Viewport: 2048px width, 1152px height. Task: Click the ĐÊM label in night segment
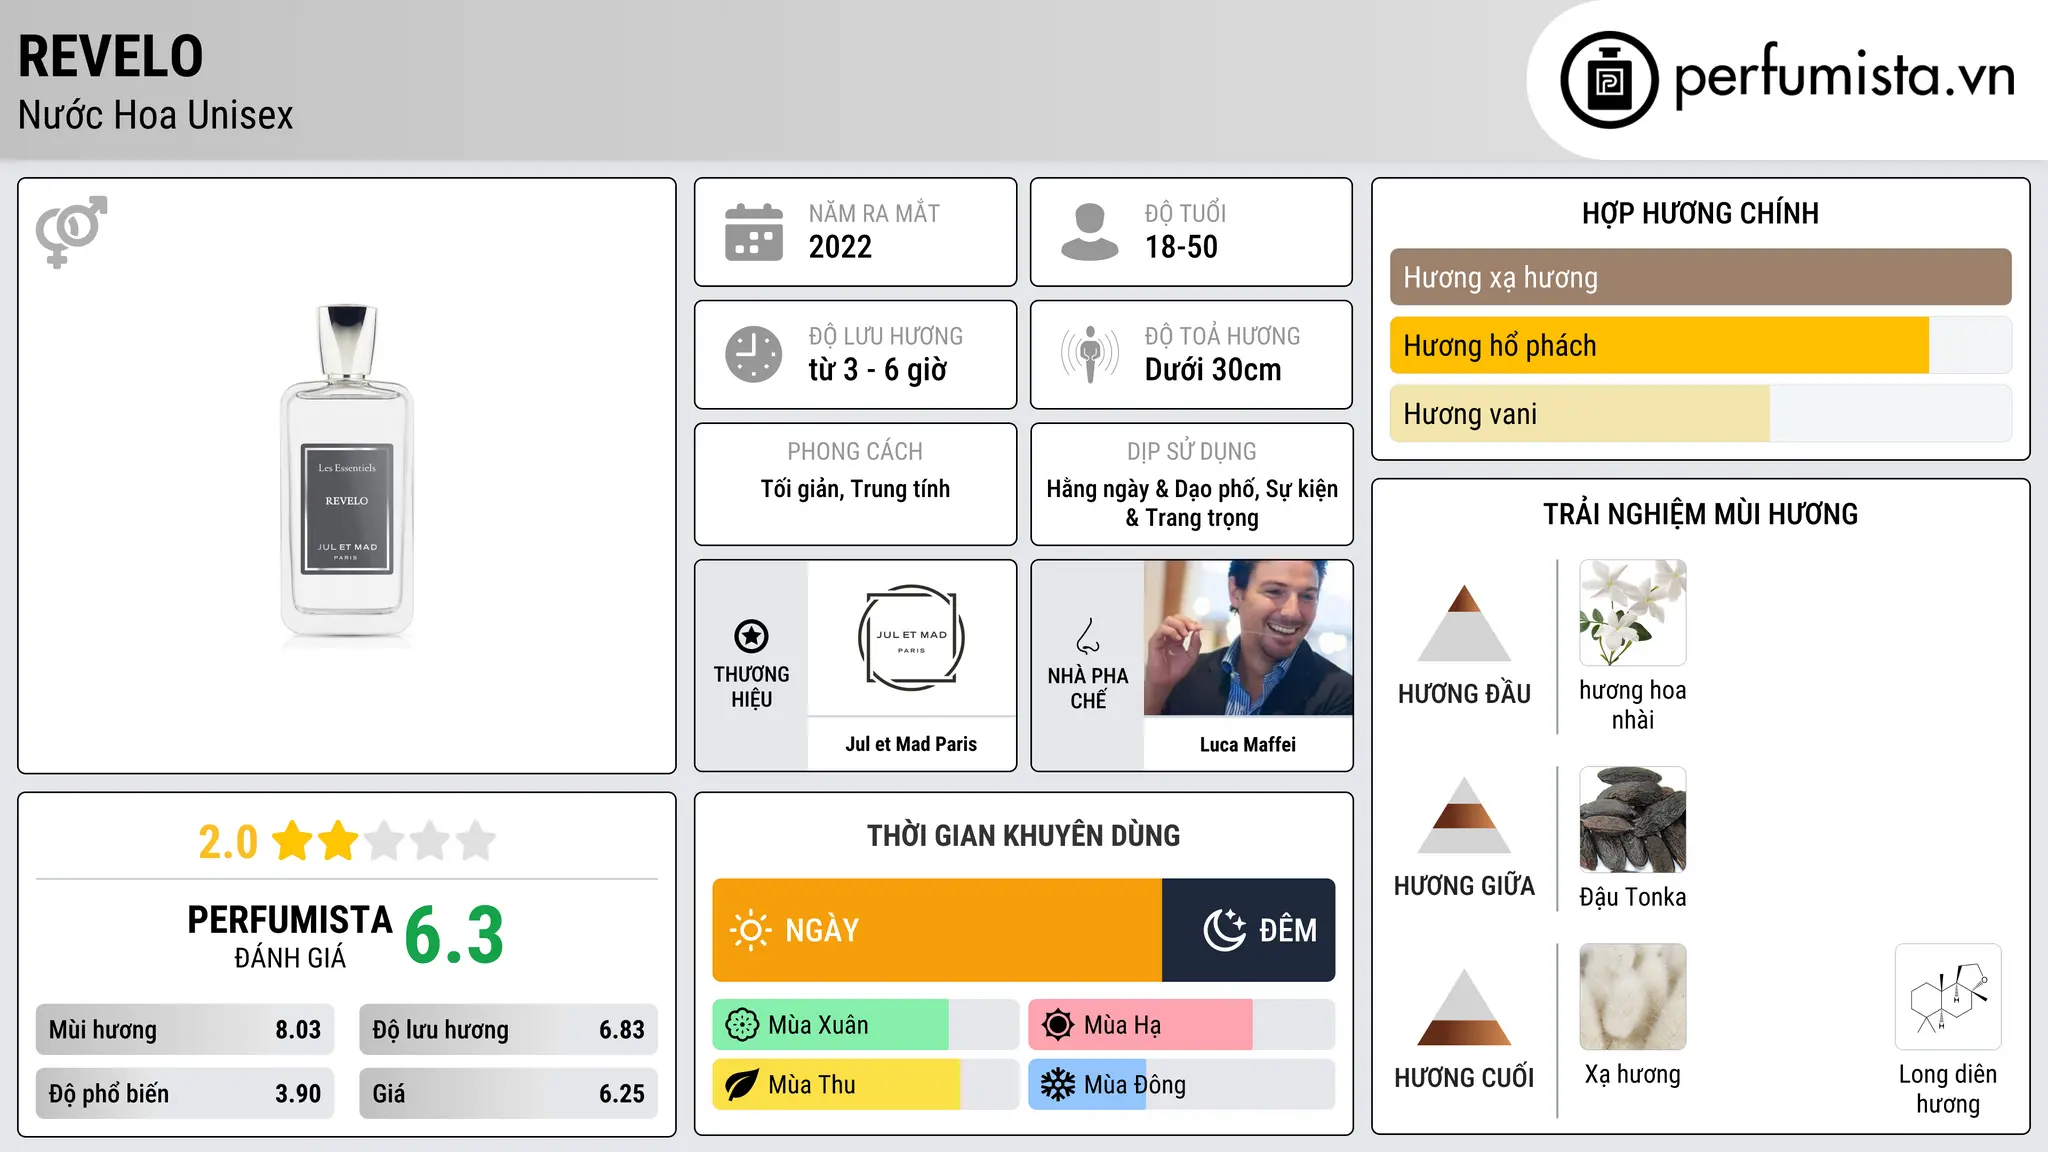1288,930
